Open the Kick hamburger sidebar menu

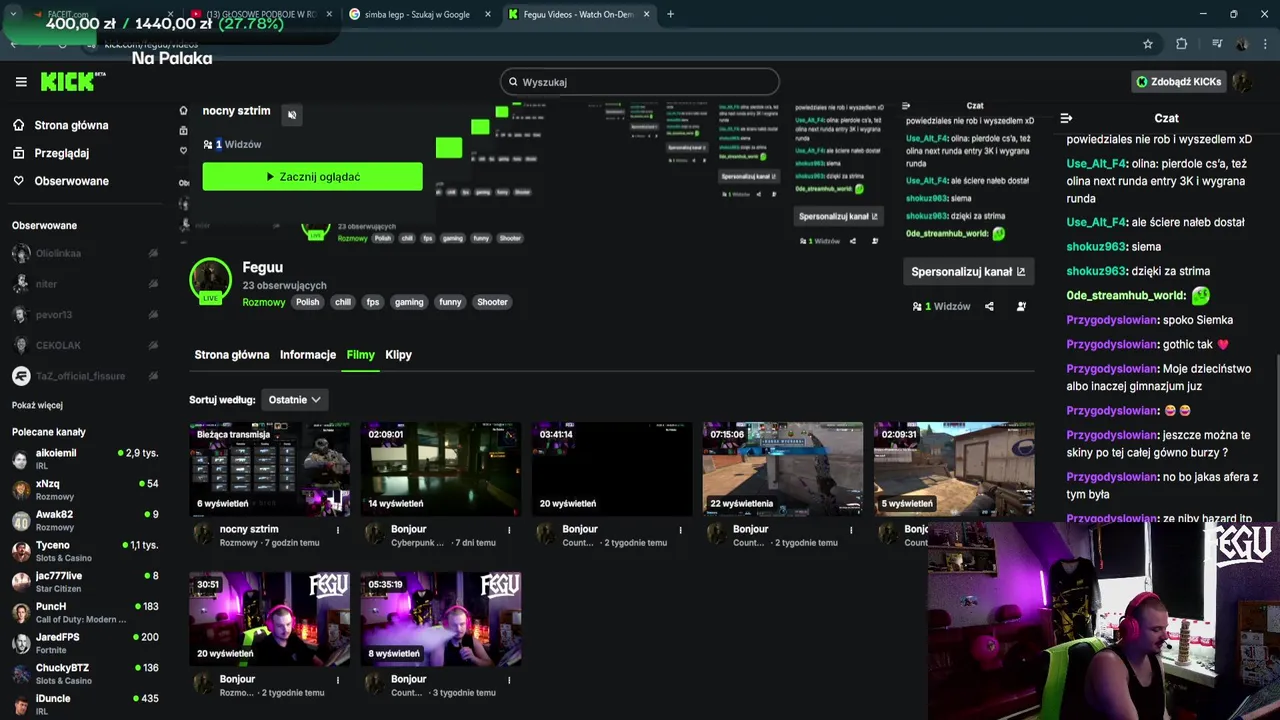point(21,82)
